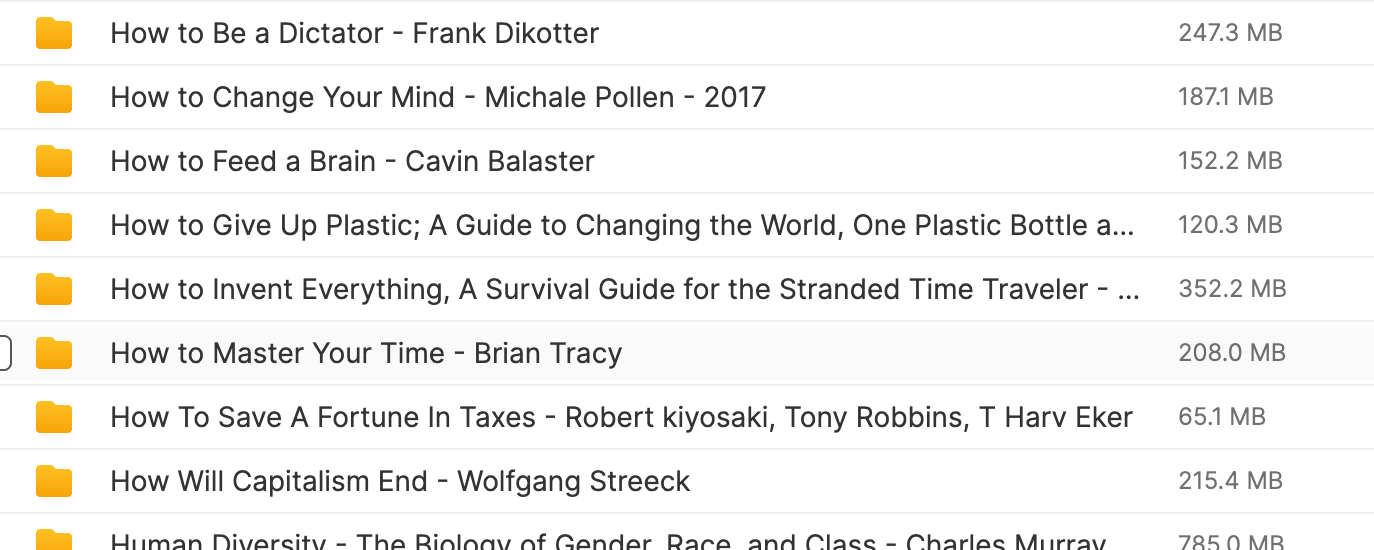
Task: Click the 65.1 MB size in the Taxes row
Action: 1222,417
